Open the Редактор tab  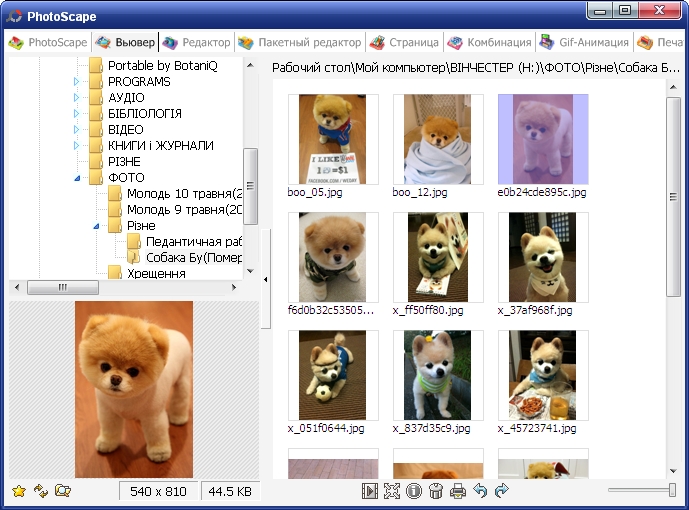coord(196,43)
